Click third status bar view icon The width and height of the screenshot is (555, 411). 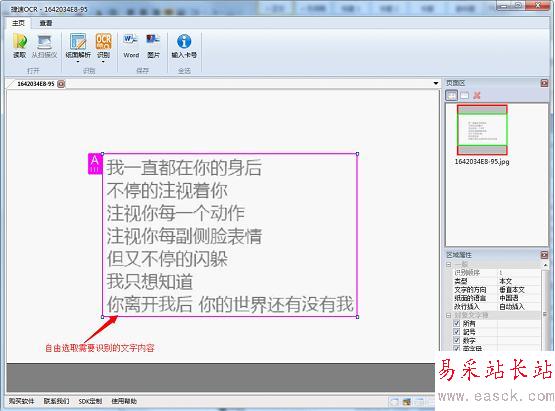419,401
